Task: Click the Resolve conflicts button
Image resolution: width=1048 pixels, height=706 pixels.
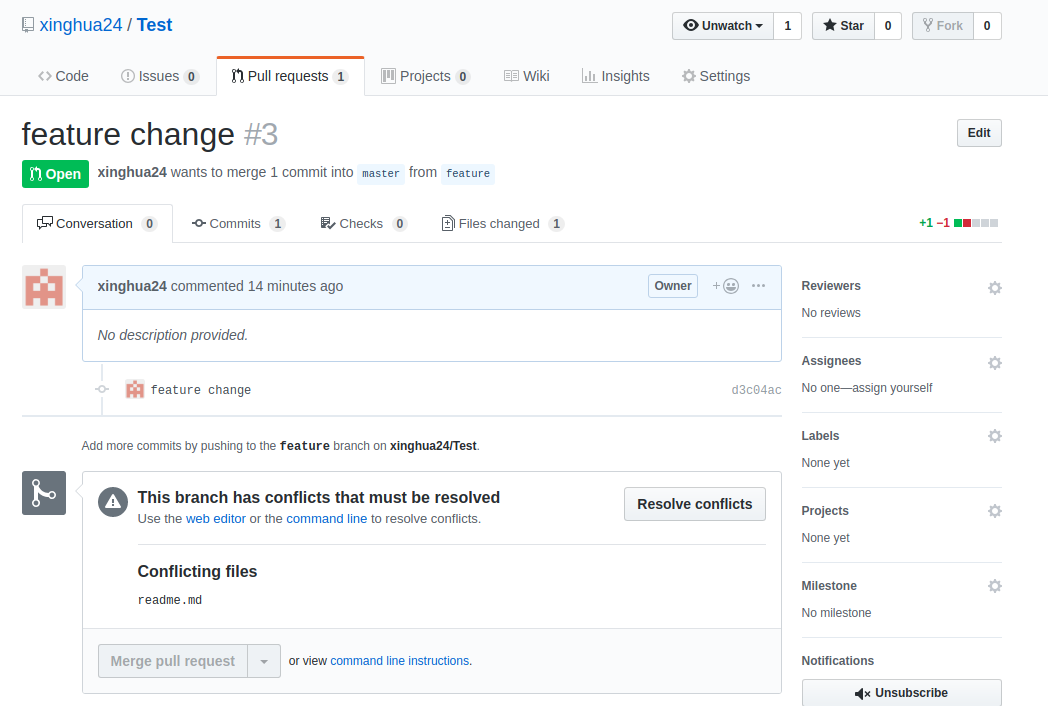Action: (694, 504)
